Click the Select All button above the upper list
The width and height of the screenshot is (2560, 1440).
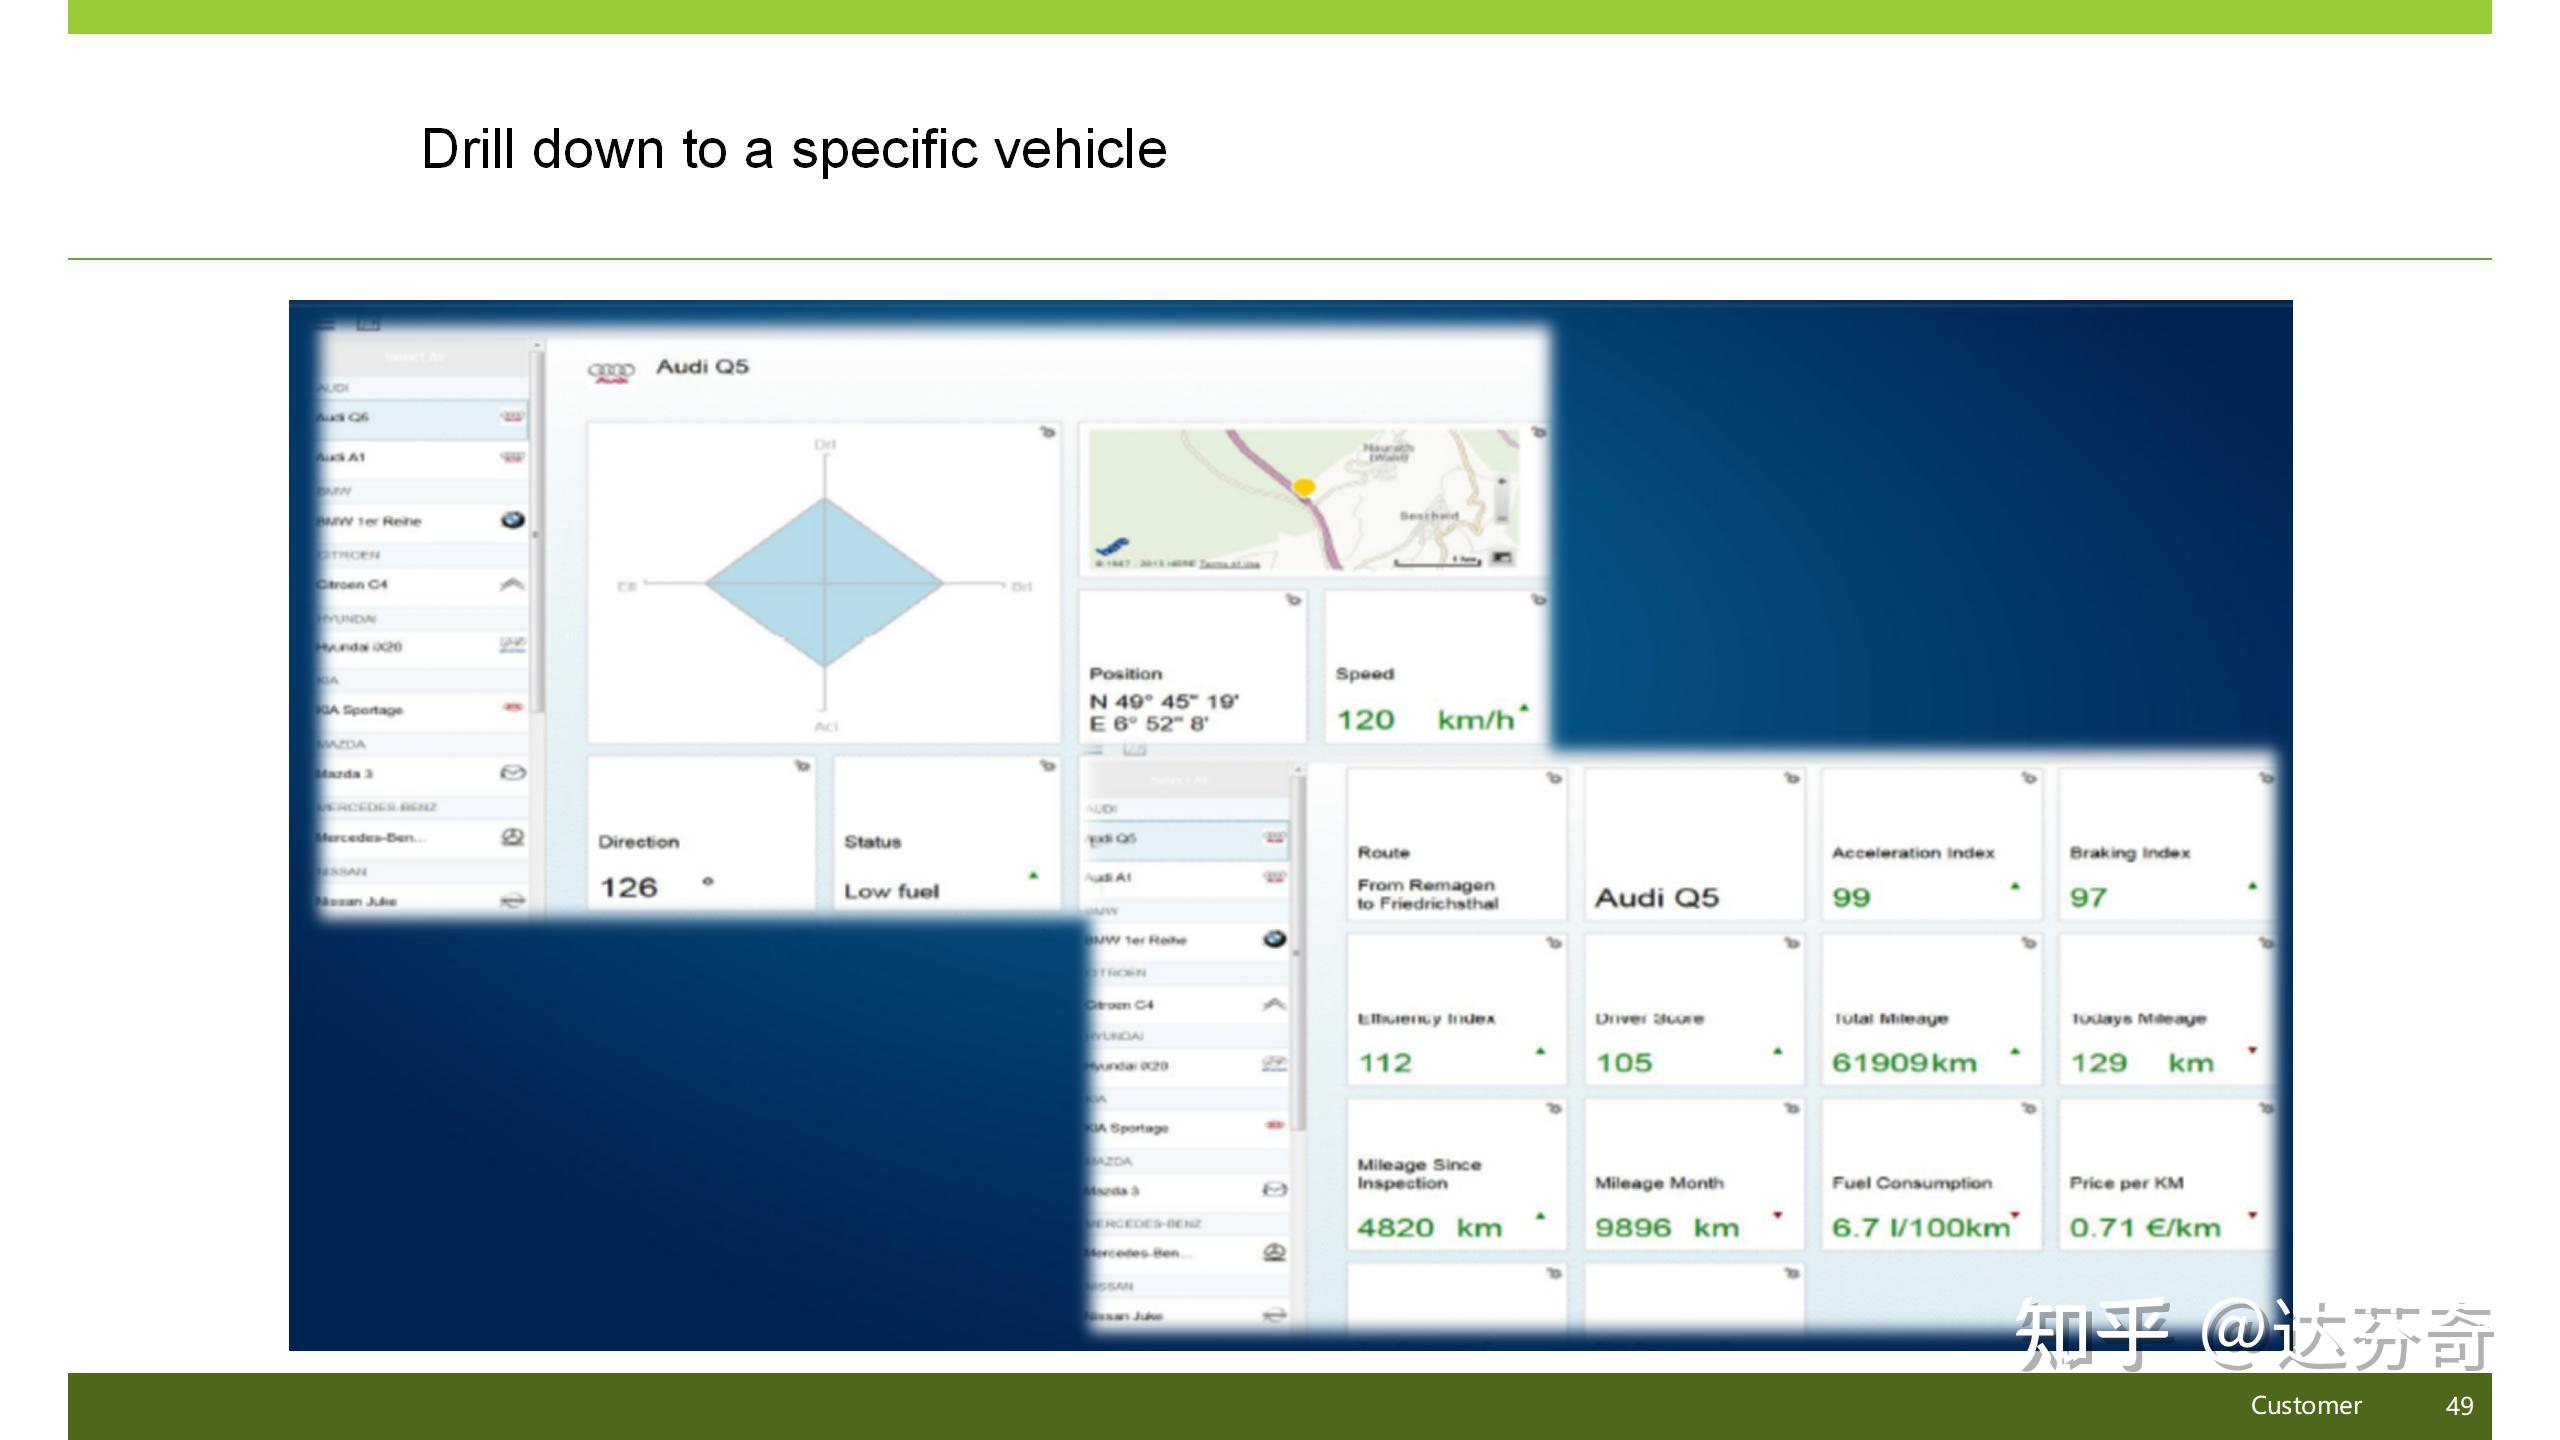(x=422, y=357)
